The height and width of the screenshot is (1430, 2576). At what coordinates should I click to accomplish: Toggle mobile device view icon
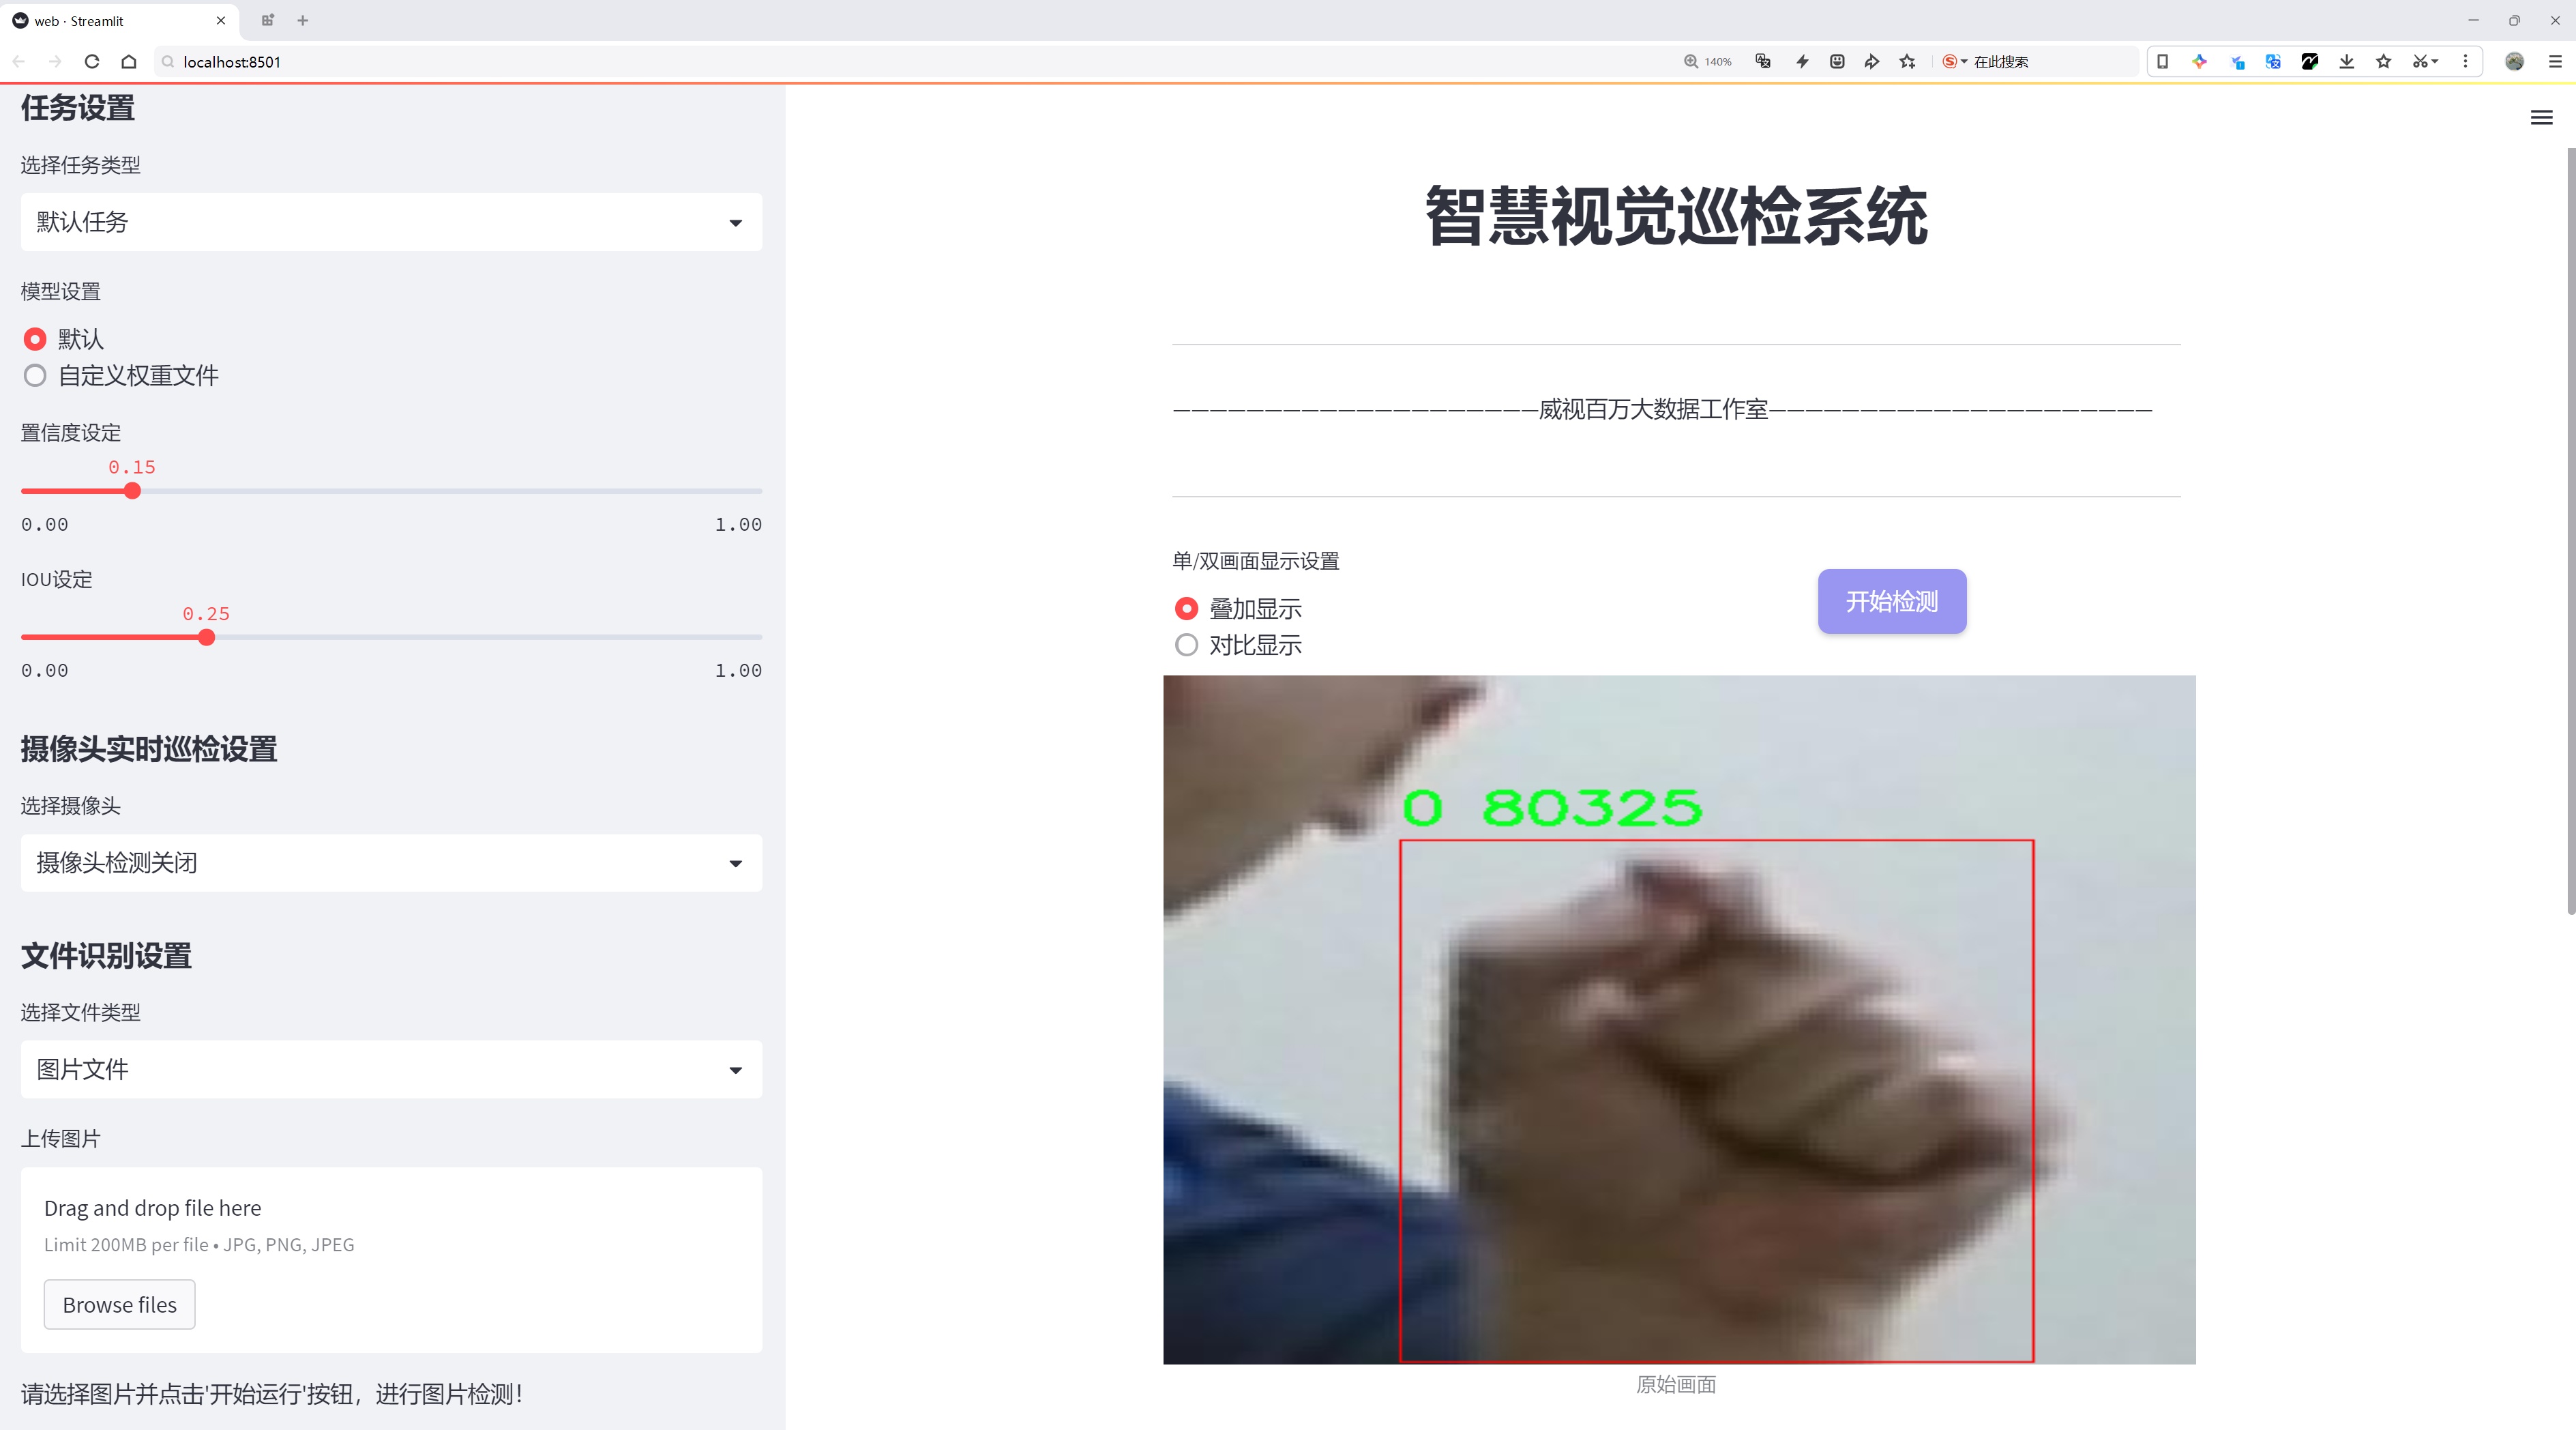(2162, 62)
